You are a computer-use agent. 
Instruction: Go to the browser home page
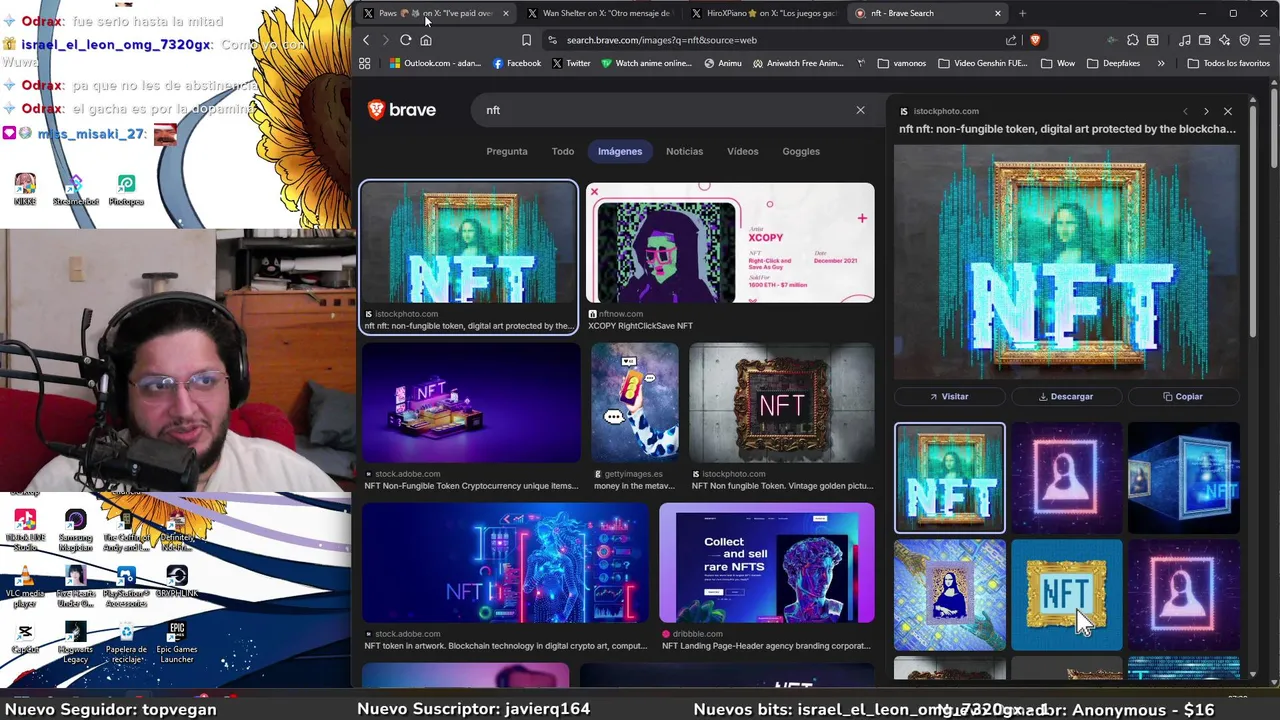click(426, 40)
